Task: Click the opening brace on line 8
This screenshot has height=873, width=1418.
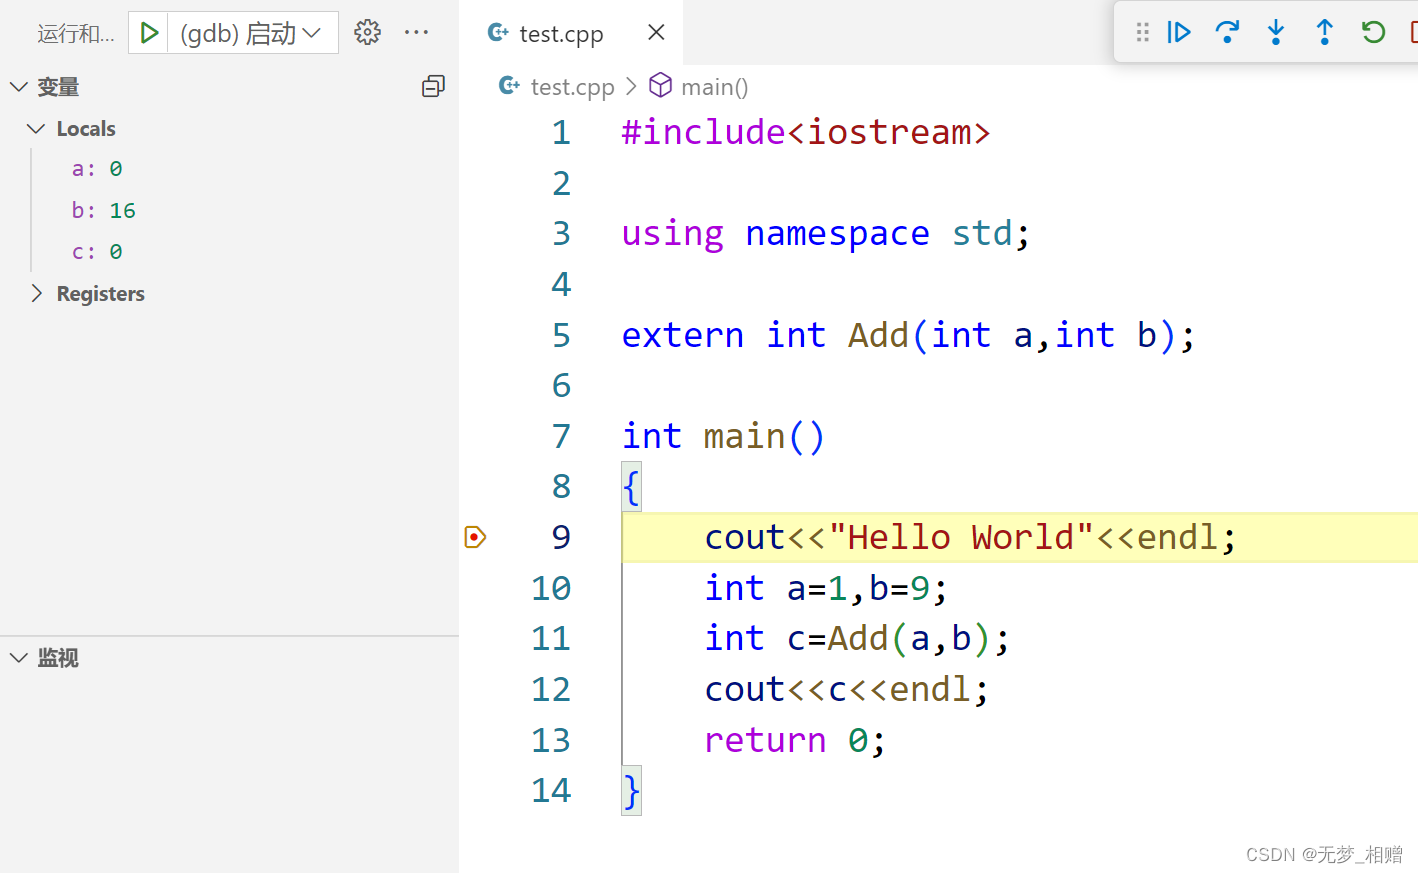Action: [631, 487]
